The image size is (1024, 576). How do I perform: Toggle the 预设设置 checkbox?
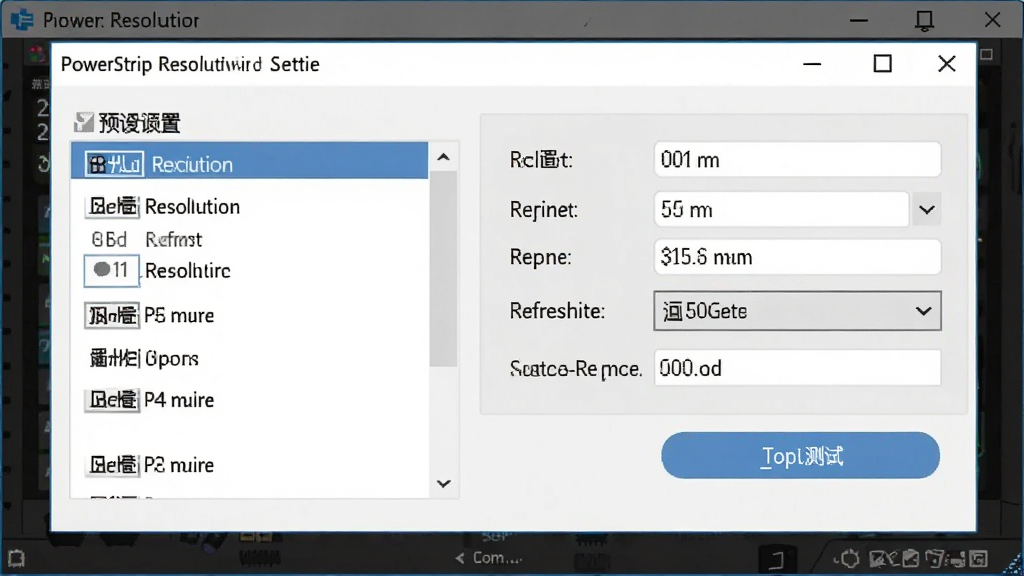coord(84,122)
